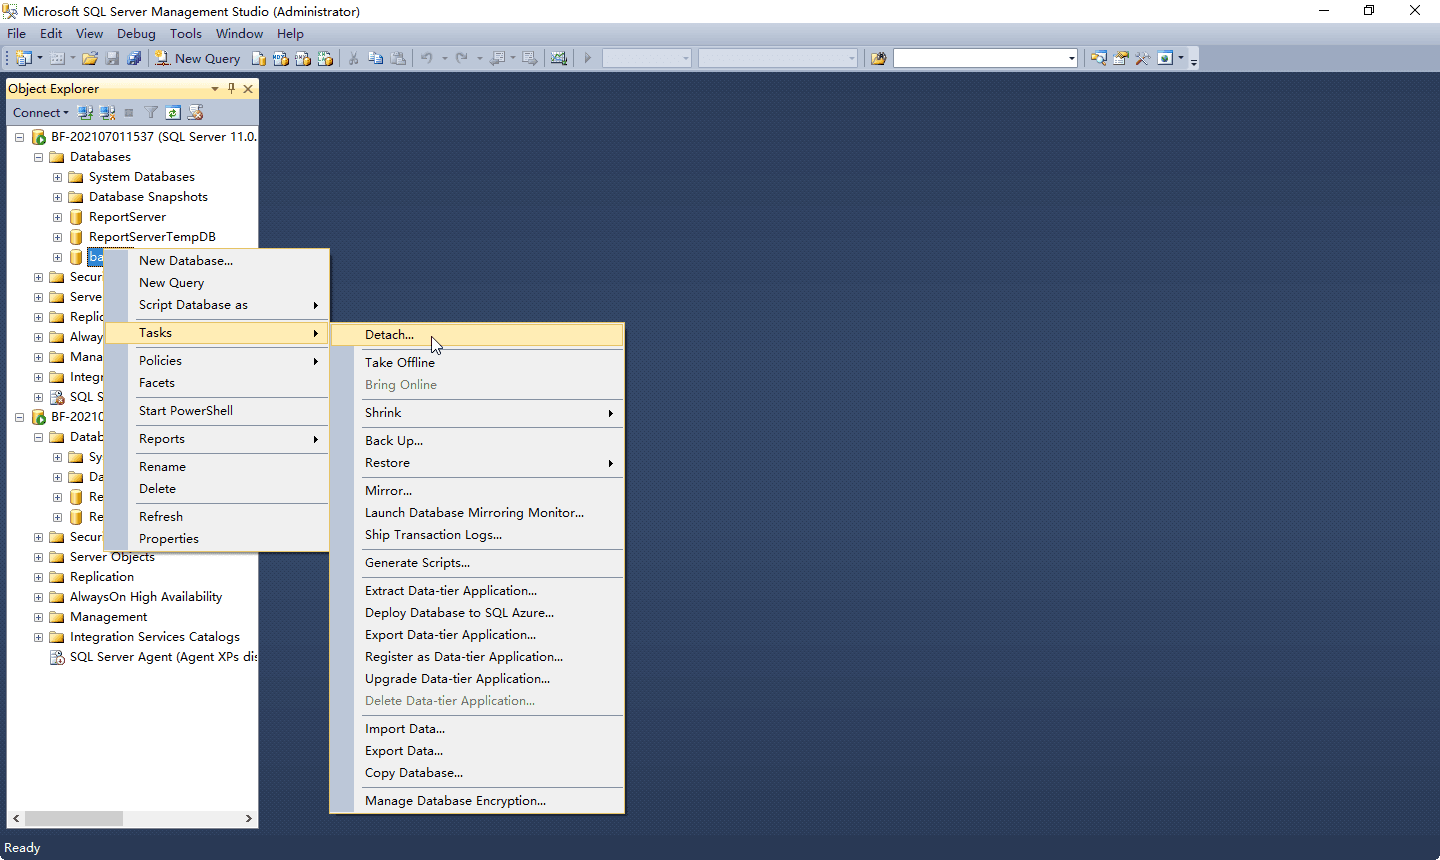Expand the ReportServerTempDB database node
The height and width of the screenshot is (860, 1440).
click(57, 237)
